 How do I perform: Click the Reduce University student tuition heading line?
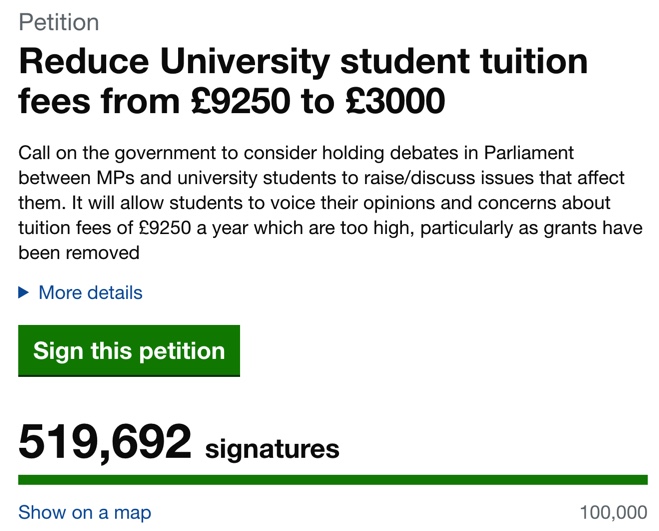point(303,61)
